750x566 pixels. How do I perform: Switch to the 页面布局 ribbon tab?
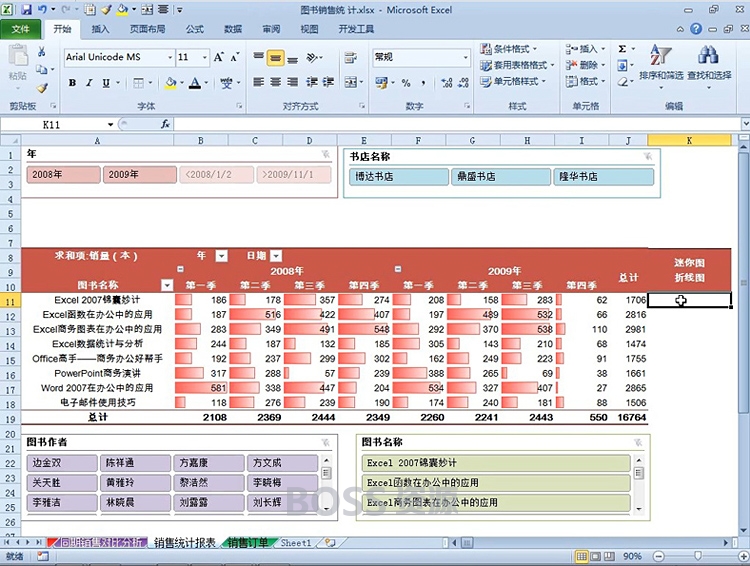[x=147, y=29]
